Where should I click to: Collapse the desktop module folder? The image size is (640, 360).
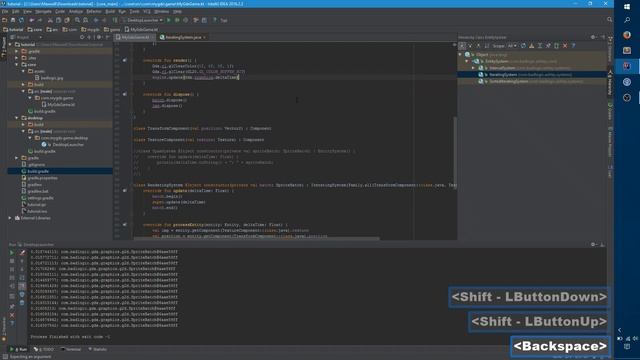click(17, 118)
